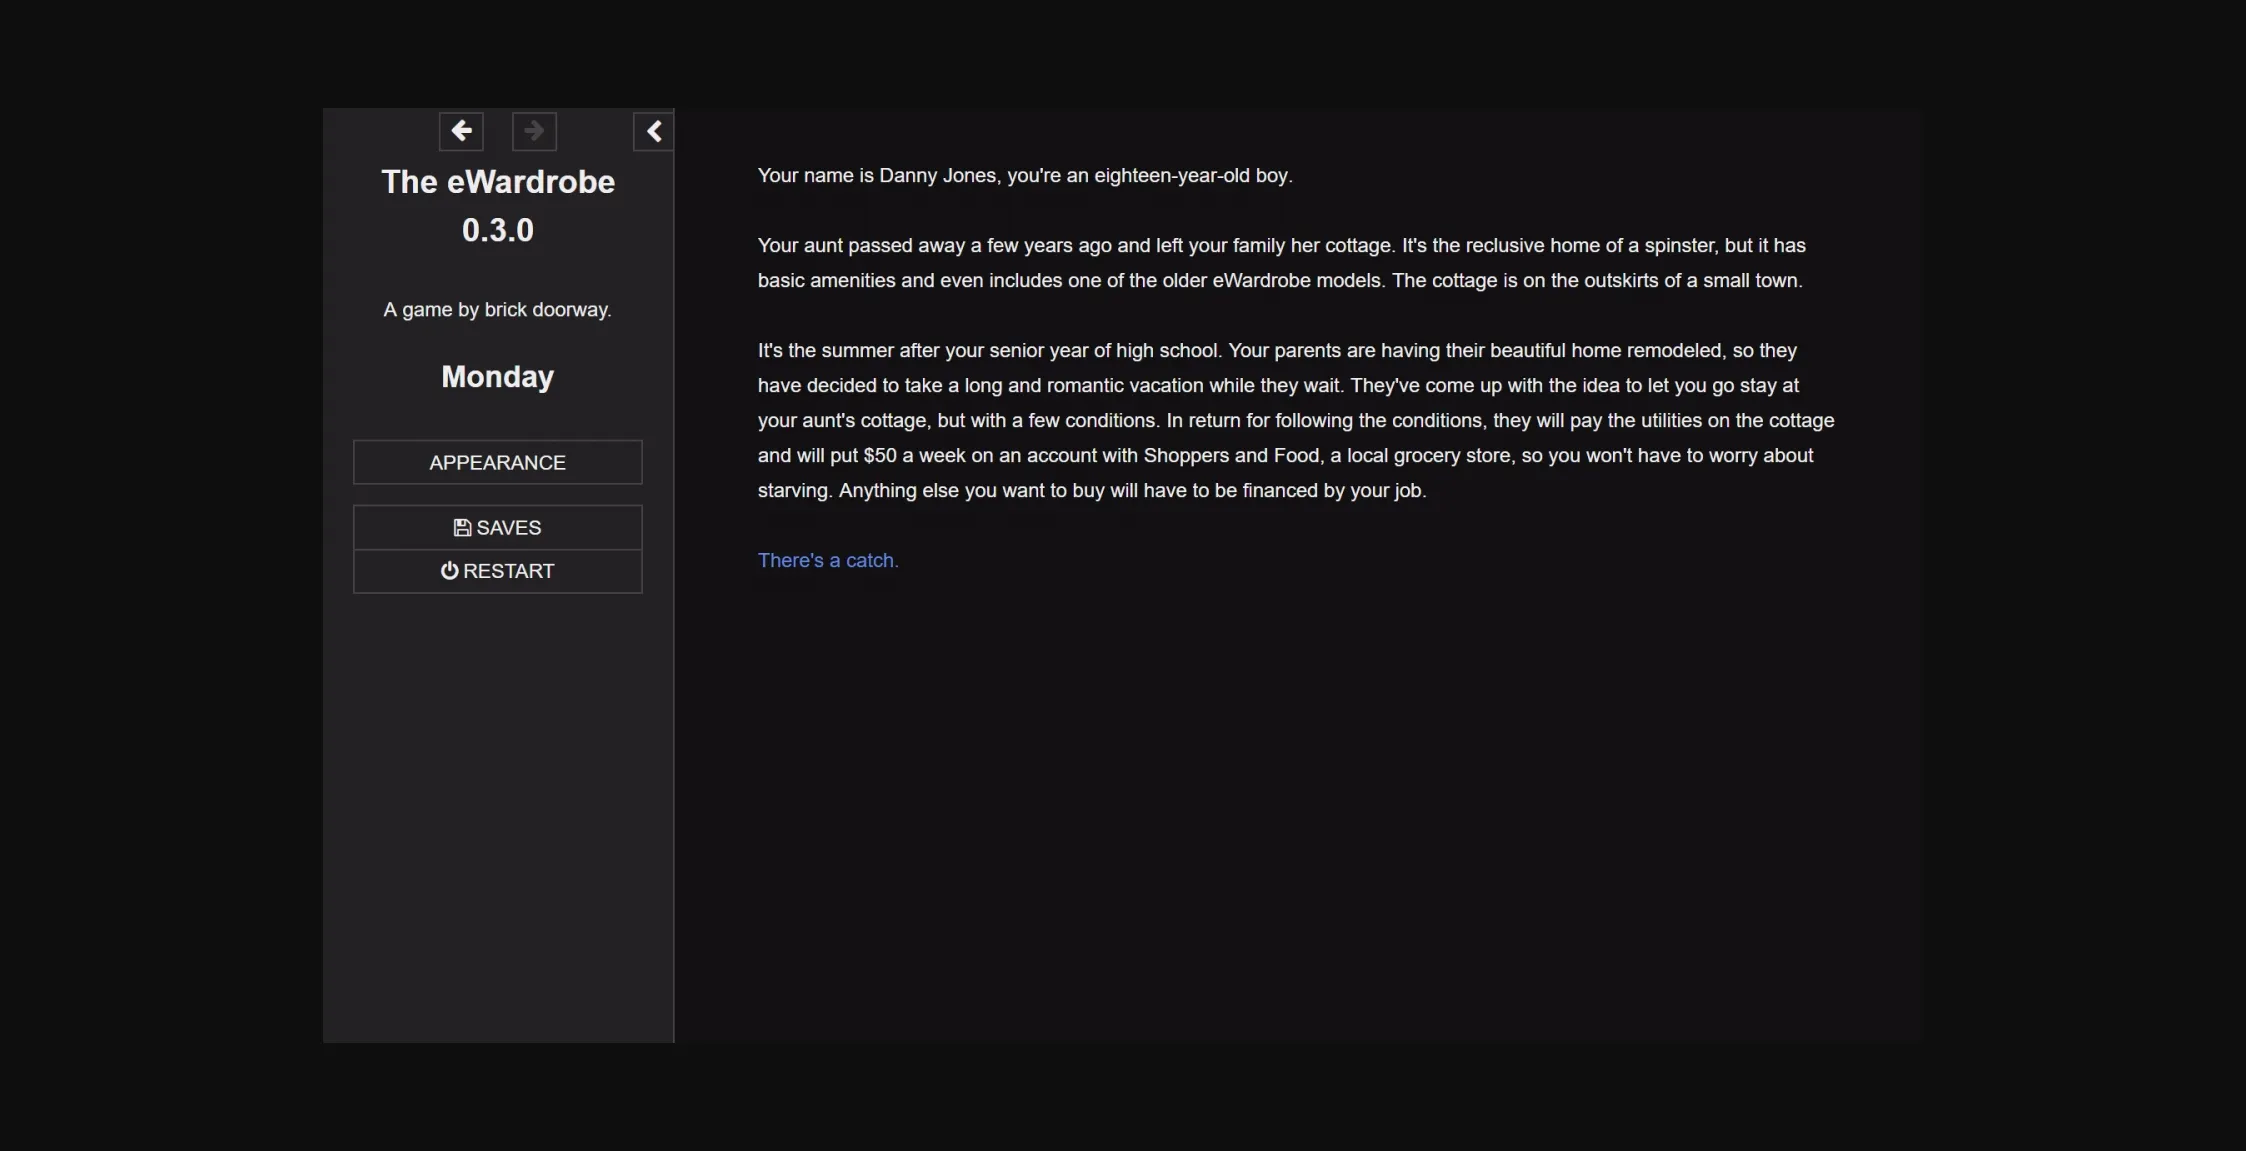The height and width of the screenshot is (1151, 2246).
Task: Click the power icon on RESTART
Action: 450,570
